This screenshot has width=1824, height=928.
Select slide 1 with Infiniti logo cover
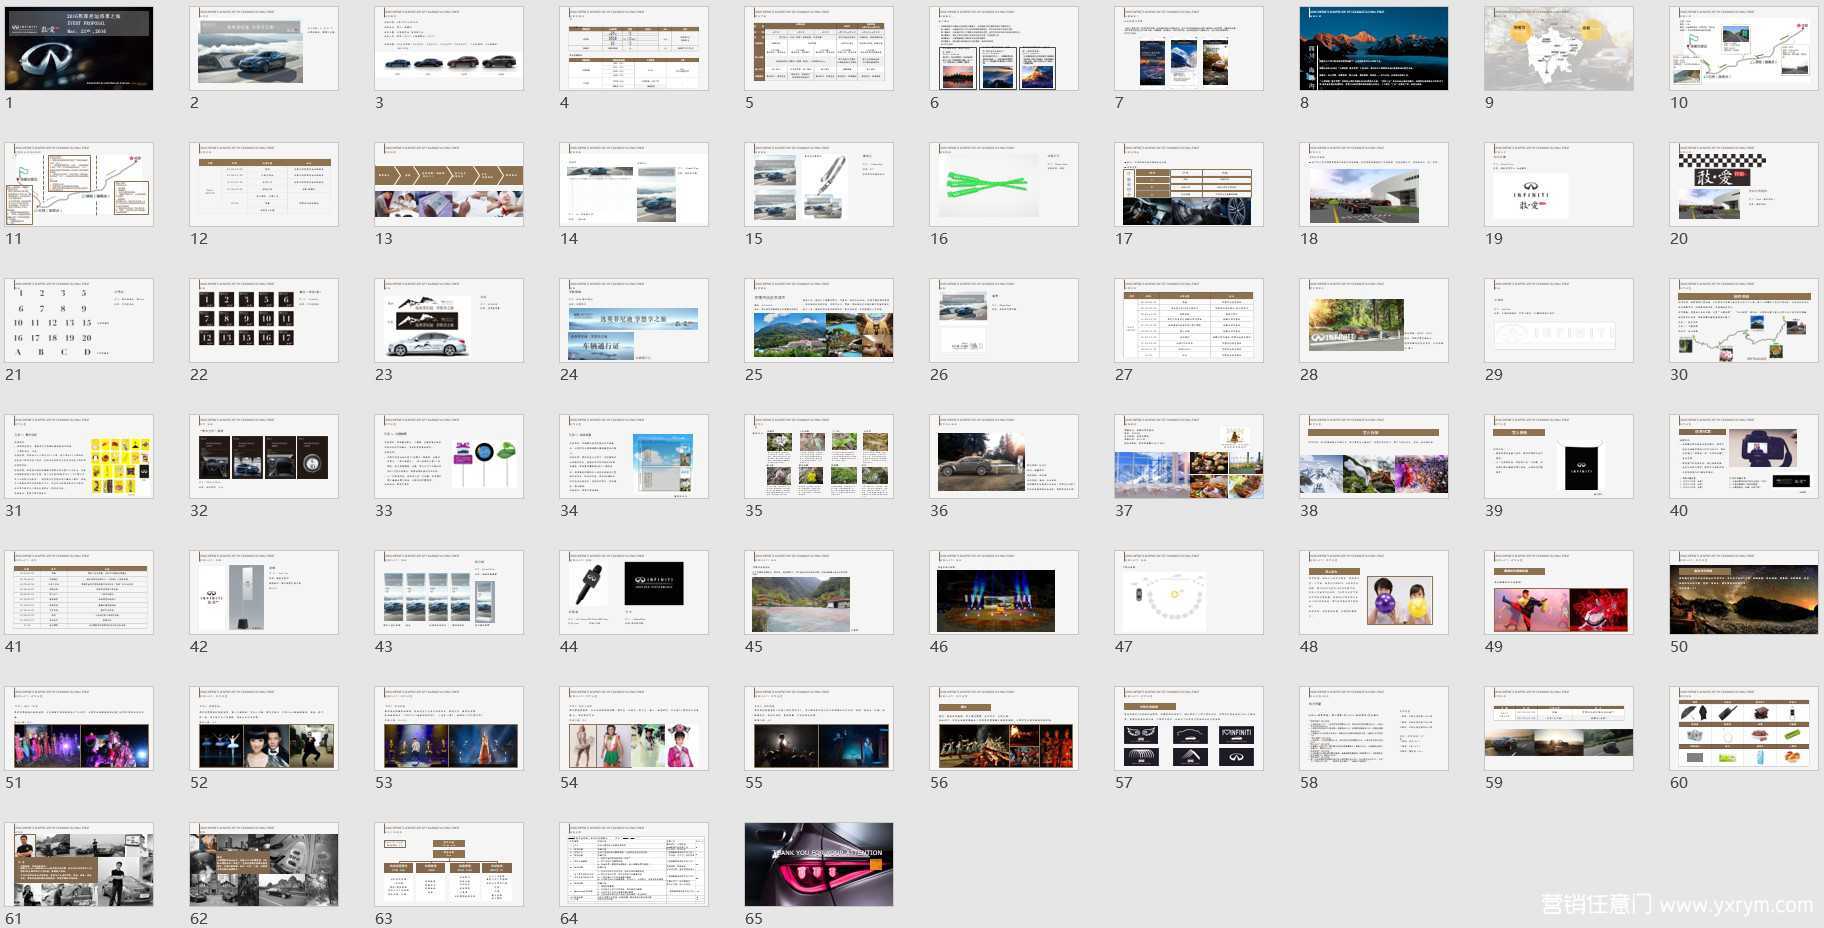click(79, 49)
